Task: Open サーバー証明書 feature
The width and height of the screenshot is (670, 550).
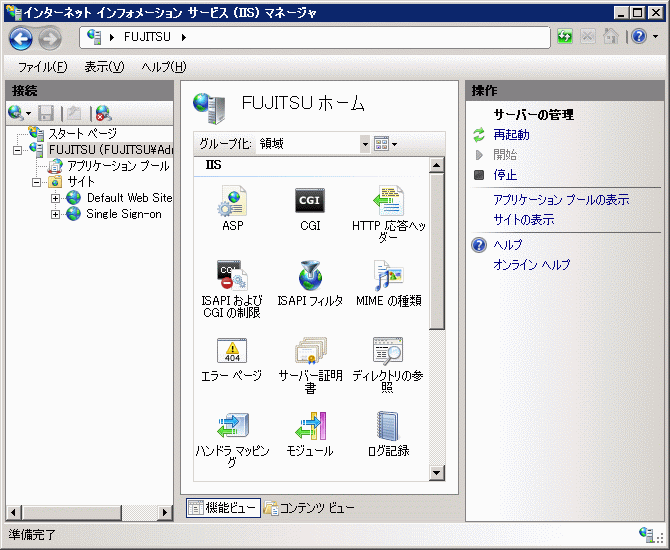Action: 310,365
